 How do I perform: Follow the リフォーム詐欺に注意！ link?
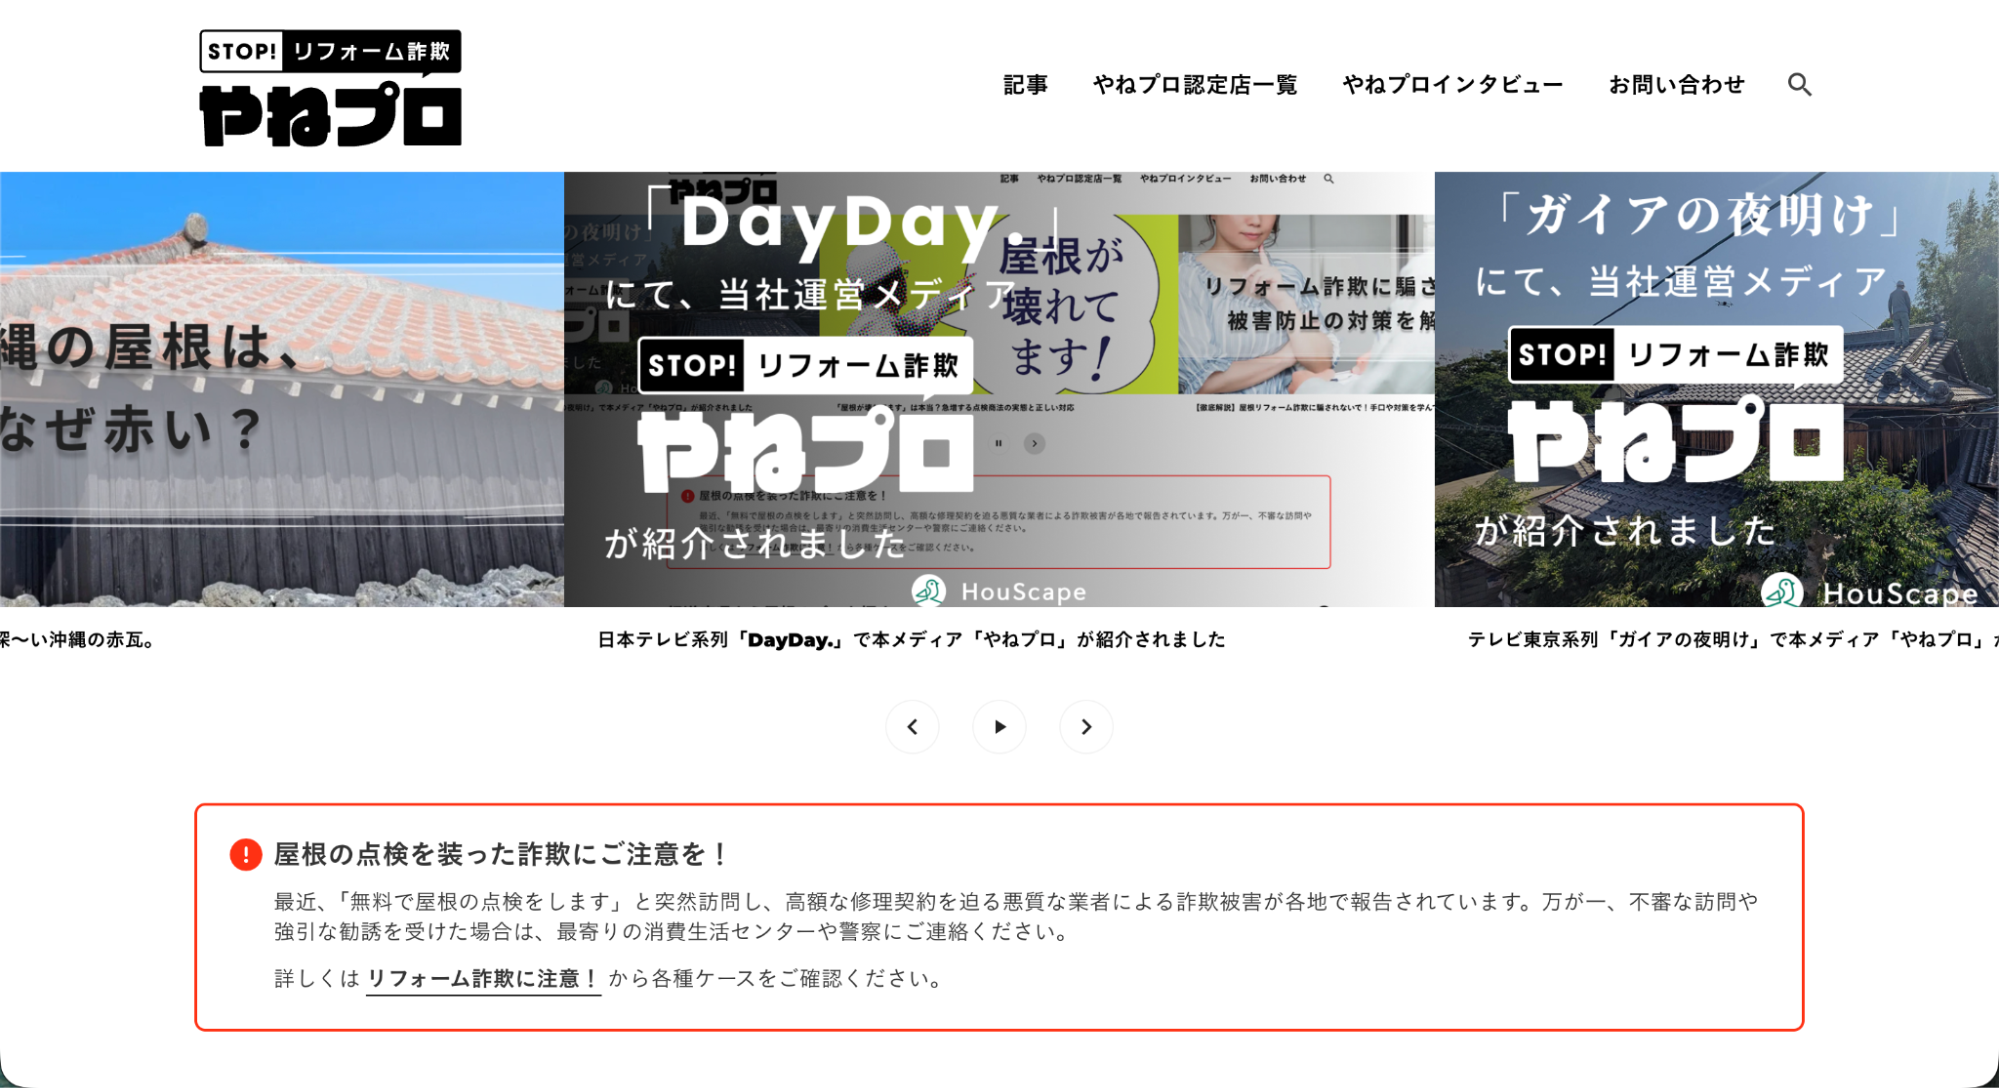click(x=483, y=979)
